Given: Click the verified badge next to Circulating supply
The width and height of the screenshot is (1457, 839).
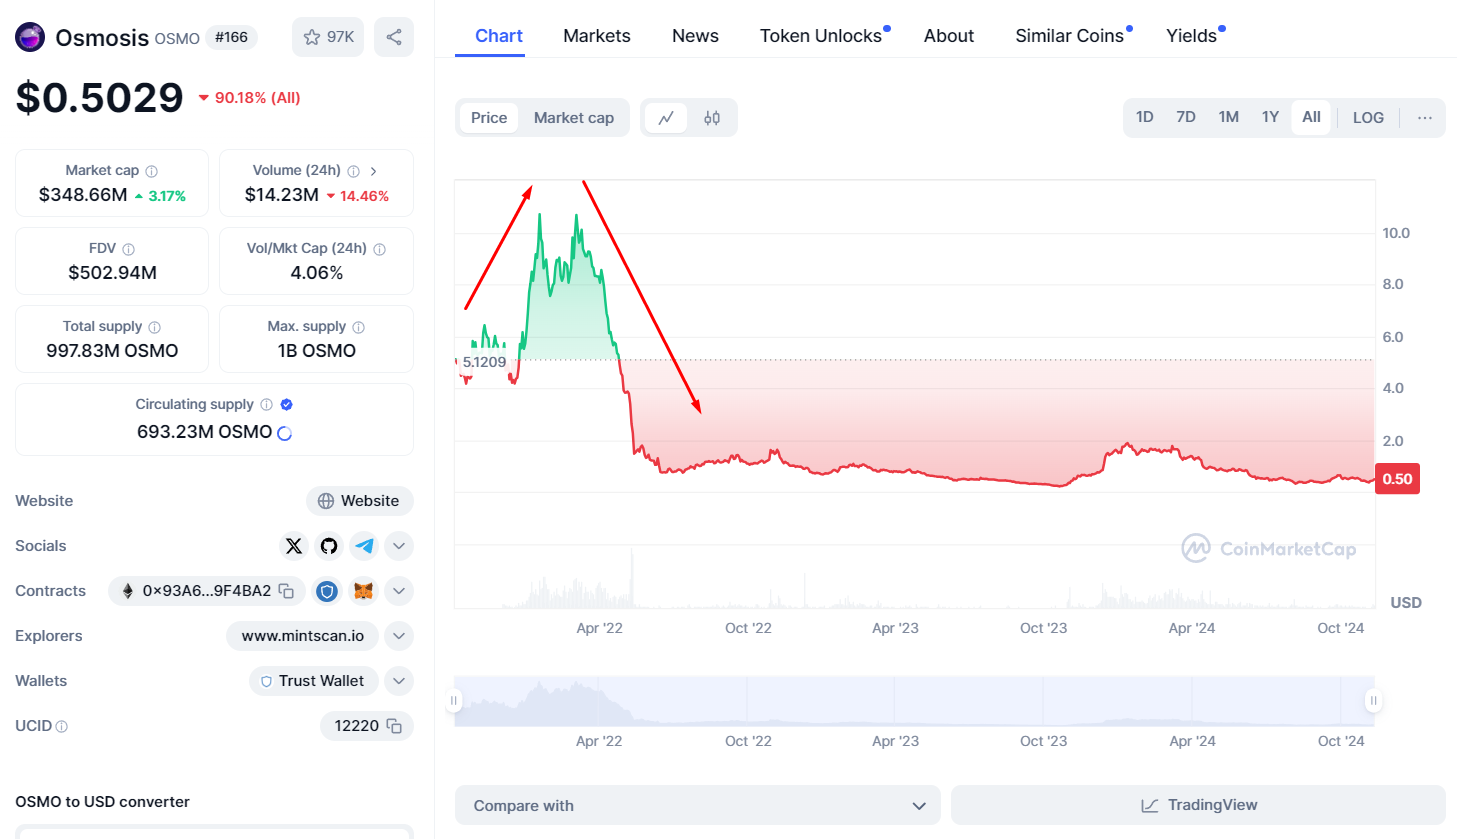Looking at the screenshot, I should pos(287,405).
